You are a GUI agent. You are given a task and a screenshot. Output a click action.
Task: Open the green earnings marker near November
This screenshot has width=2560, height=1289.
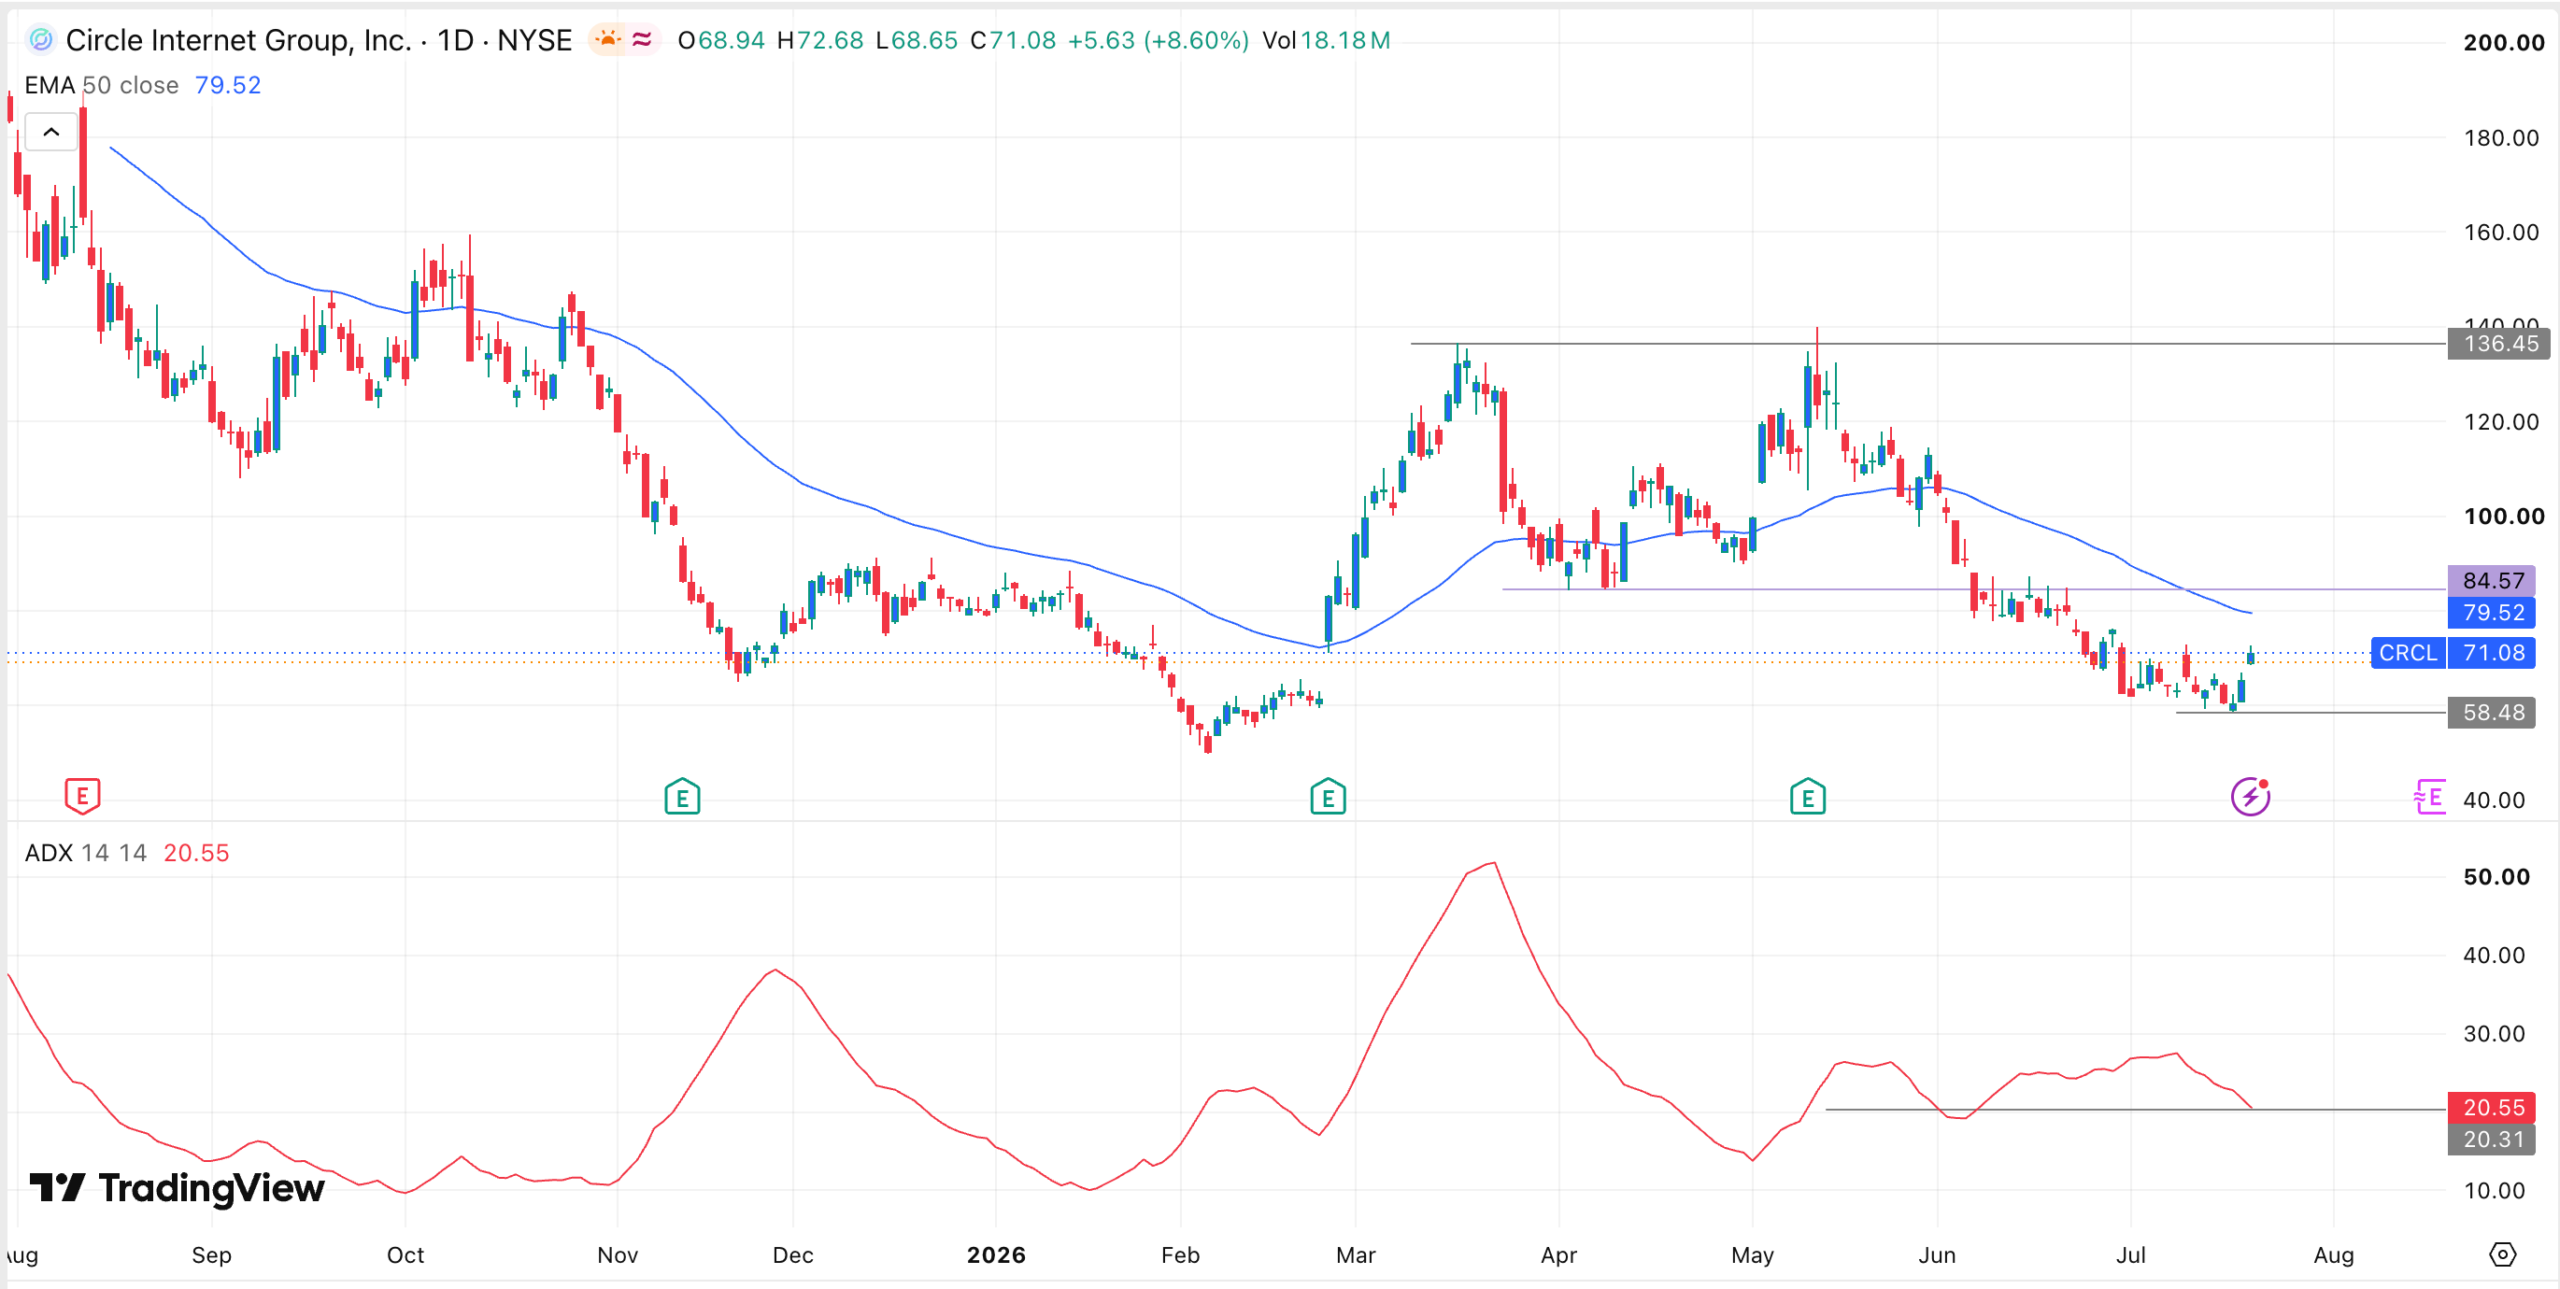(682, 797)
